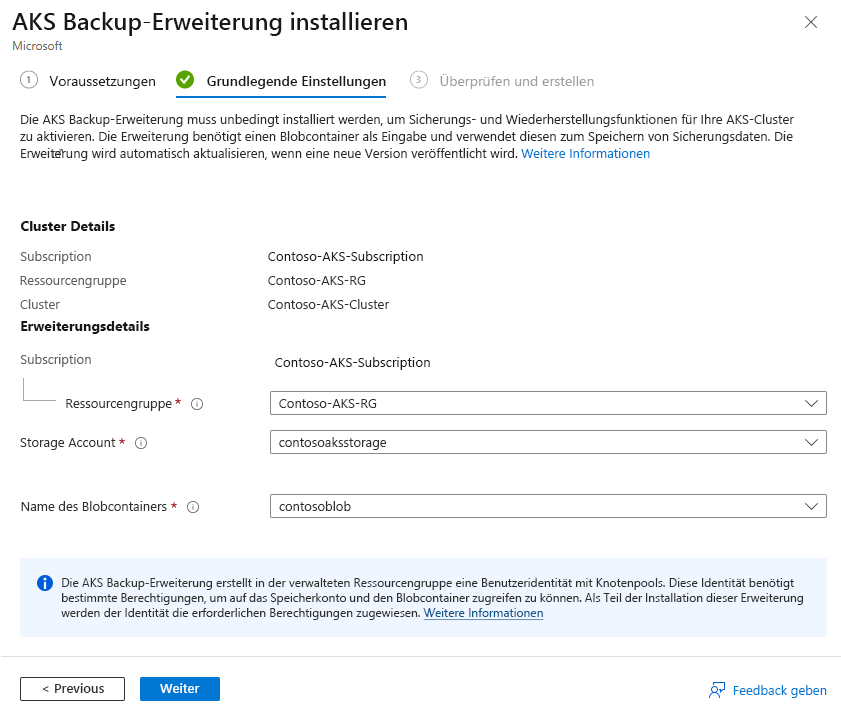The width and height of the screenshot is (841, 709).
Task: Close the AKS Backup-Erweiterung dialog
Action: [x=811, y=22]
